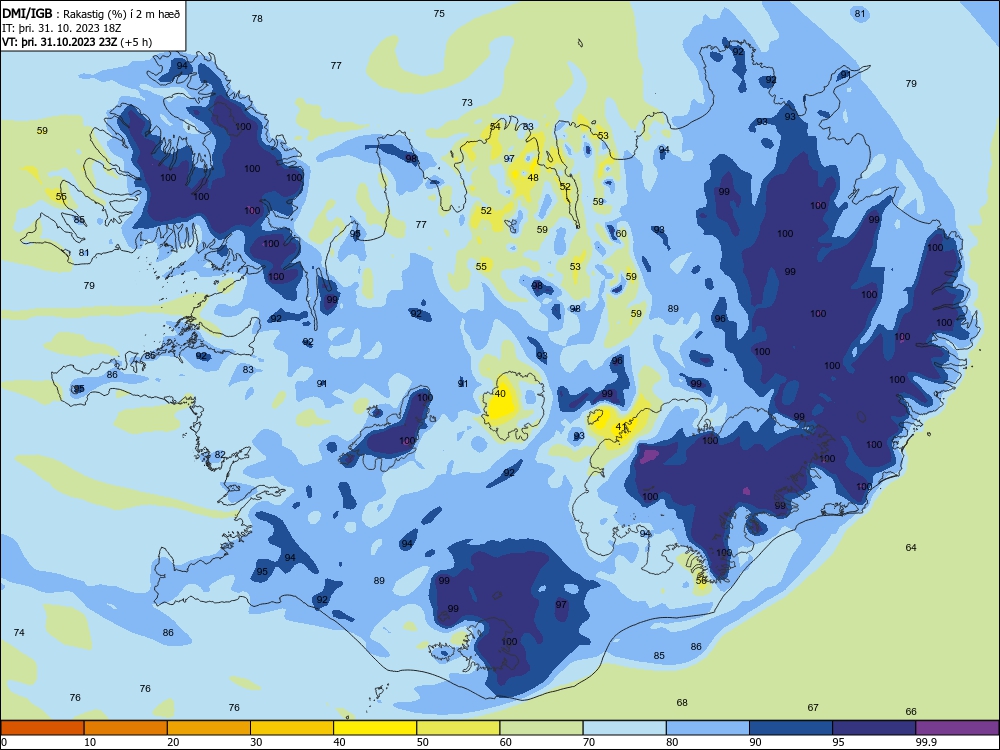Image resolution: width=1000 pixels, height=750 pixels.
Task: Click the medium blue 80–90 legend swatch
Action: pos(708,728)
